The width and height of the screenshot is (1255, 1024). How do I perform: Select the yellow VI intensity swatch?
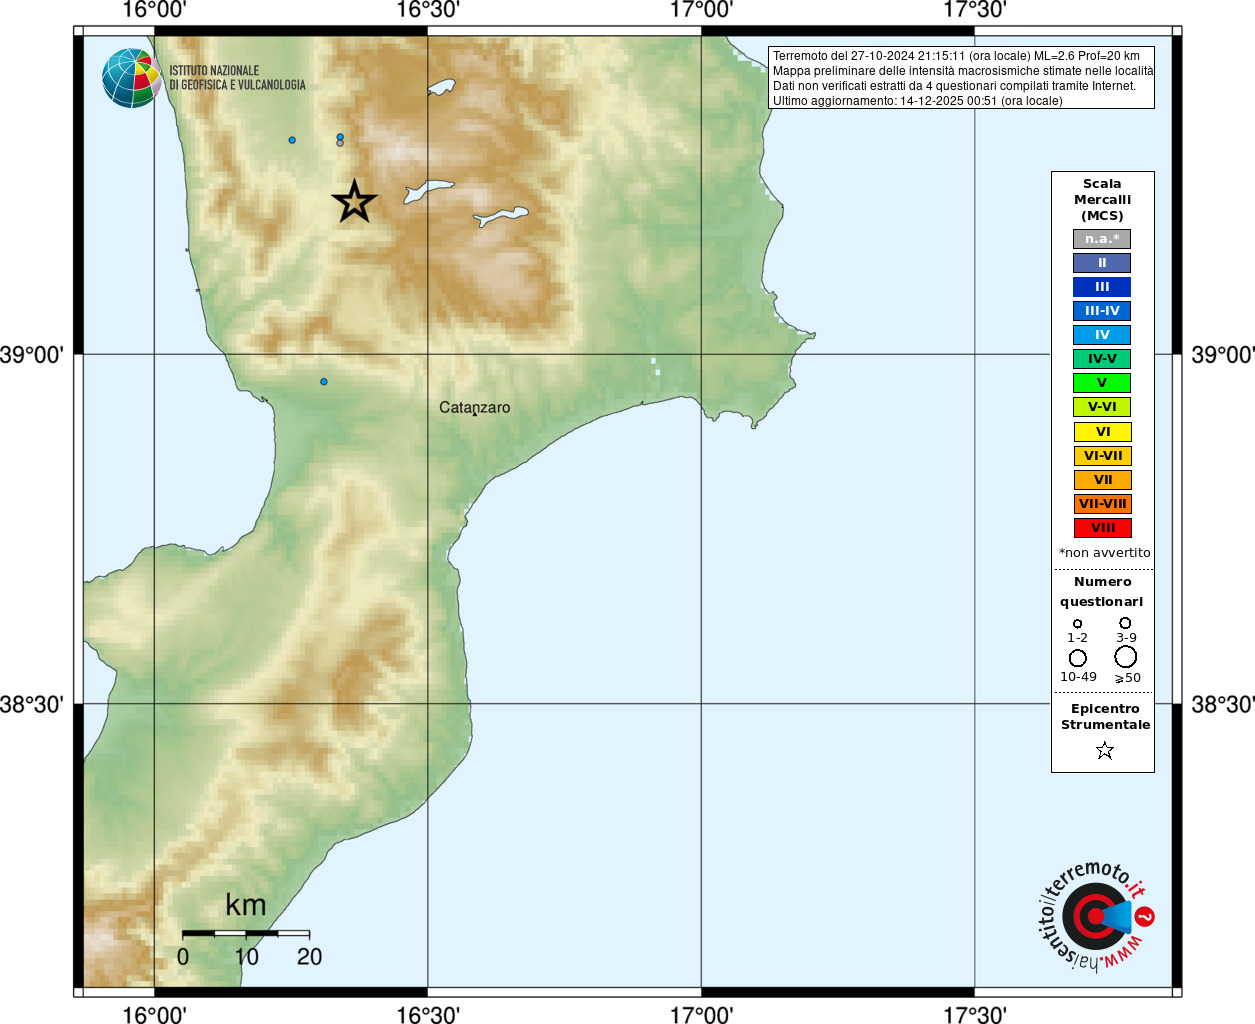click(1102, 432)
